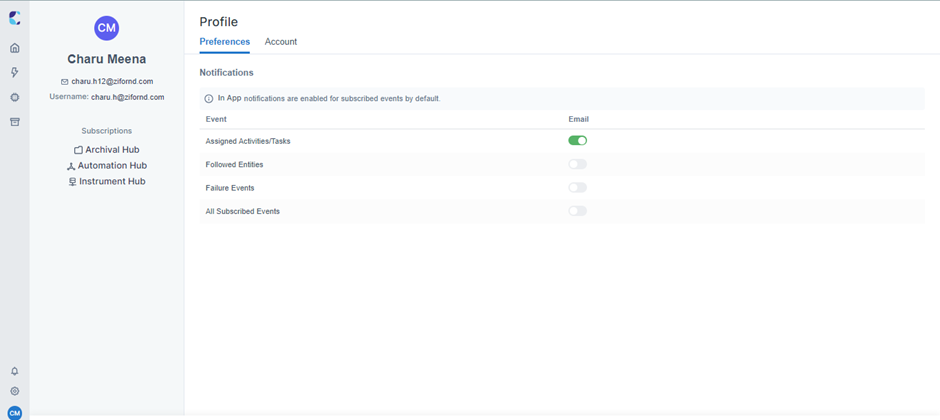Image resolution: width=940 pixels, height=420 pixels.
Task: Click the Profile page heading
Action: pyautogui.click(x=219, y=22)
